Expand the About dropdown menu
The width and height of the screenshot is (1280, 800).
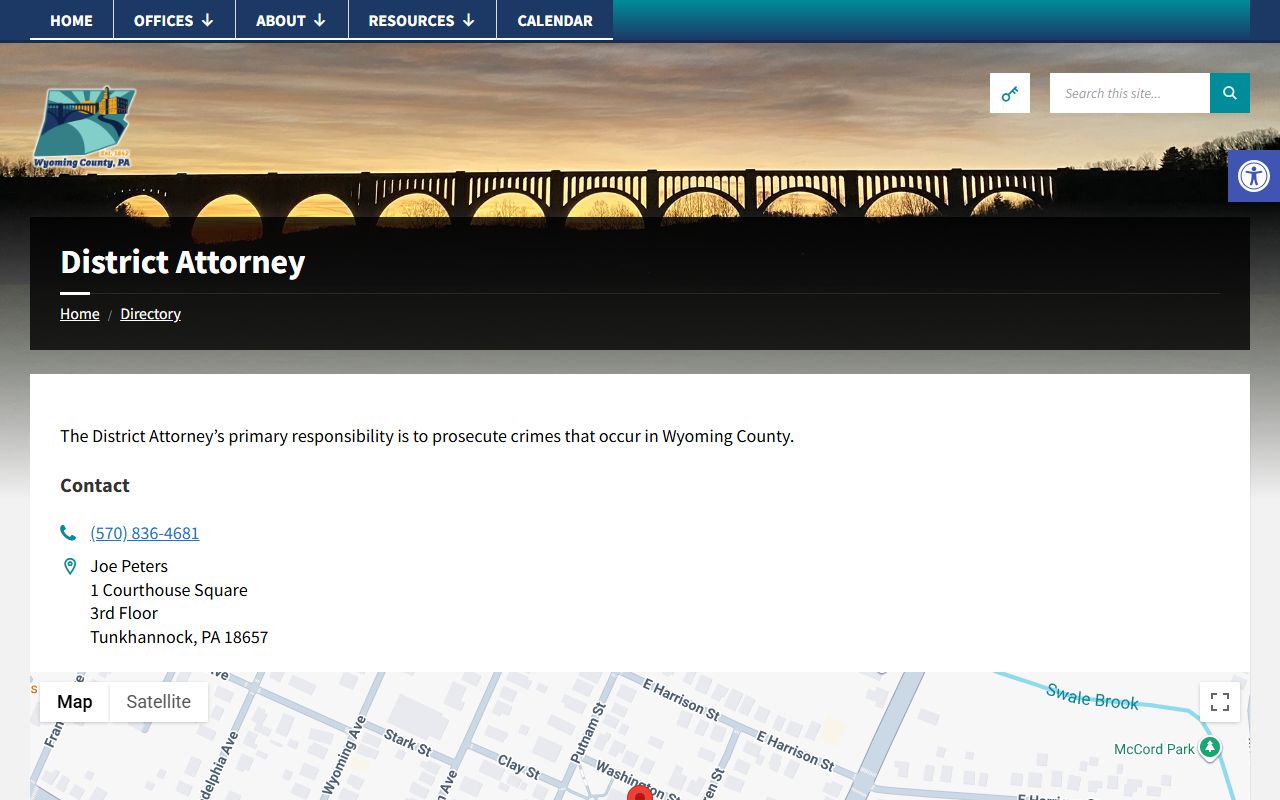291,20
